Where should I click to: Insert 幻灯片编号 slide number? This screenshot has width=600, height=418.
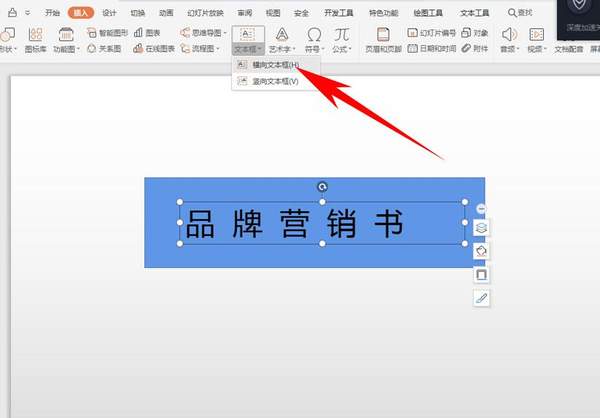[x=432, y=33]
